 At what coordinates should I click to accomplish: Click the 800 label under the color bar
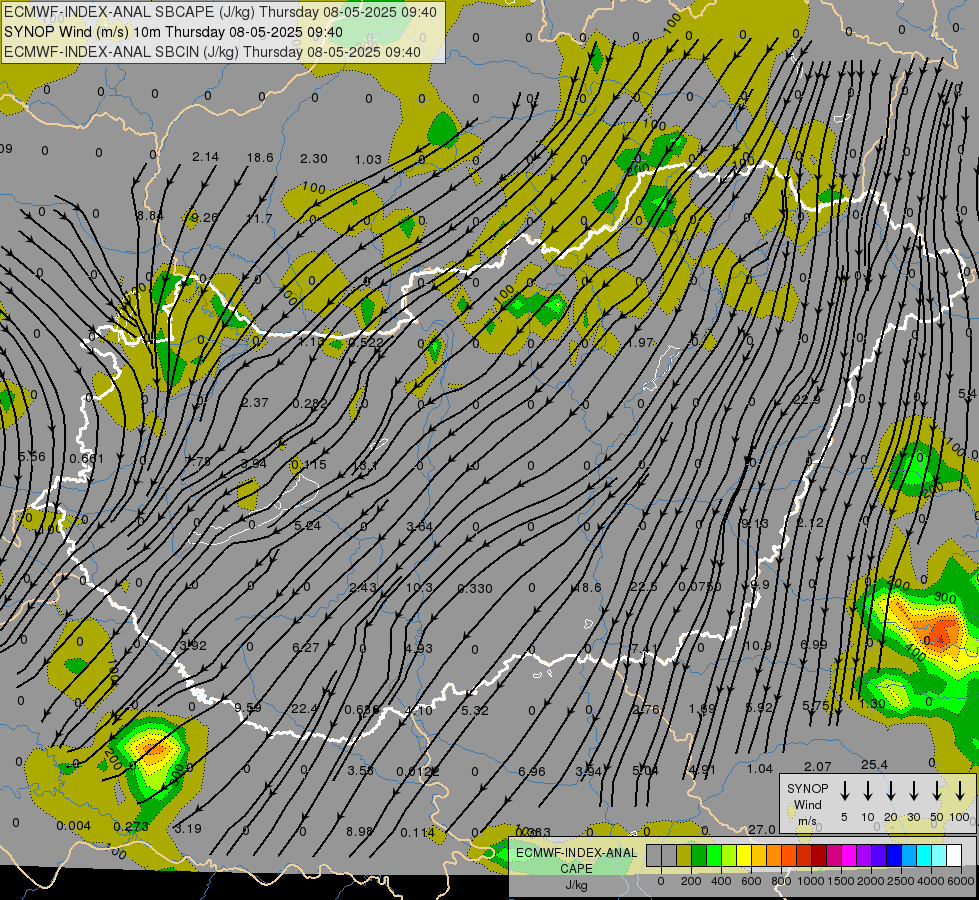point(781,881)
